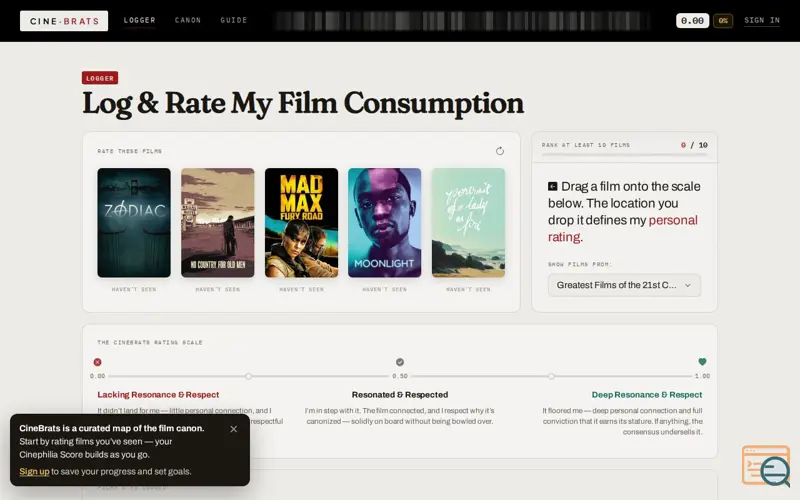Image resolution: width=800 pixels, height=500 pixels.
Task: Click the 0.50 scale value
Action: click(x=400, y=376)
